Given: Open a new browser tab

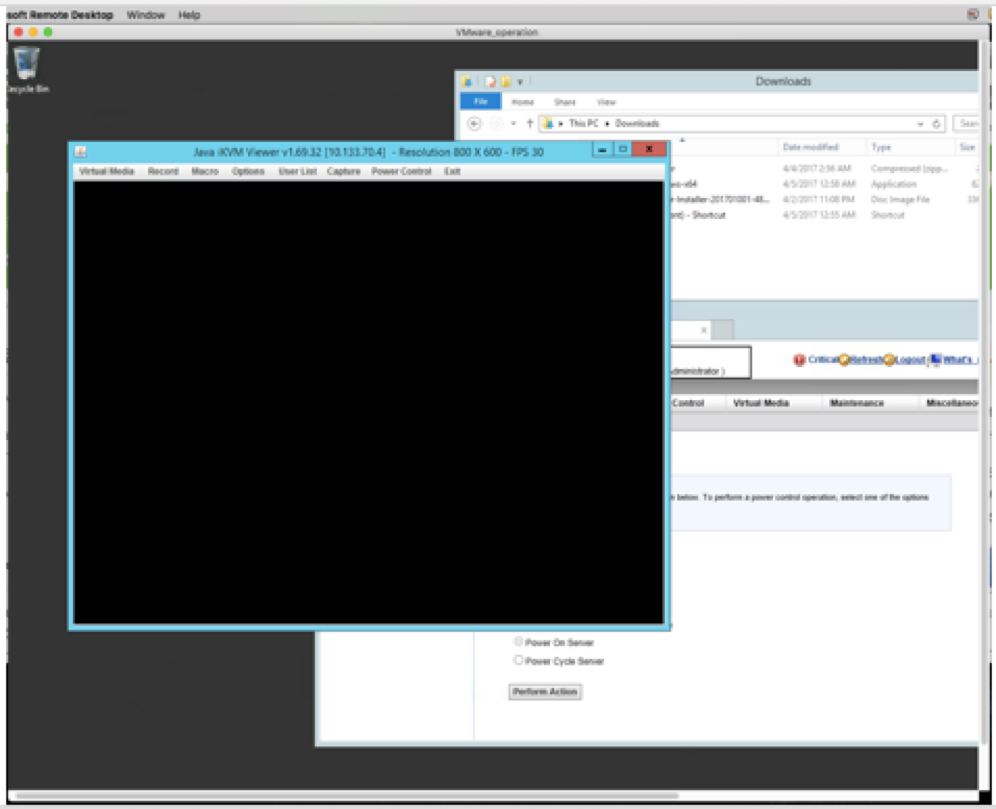Looking at the screenshot, I should tap(722, 330).
